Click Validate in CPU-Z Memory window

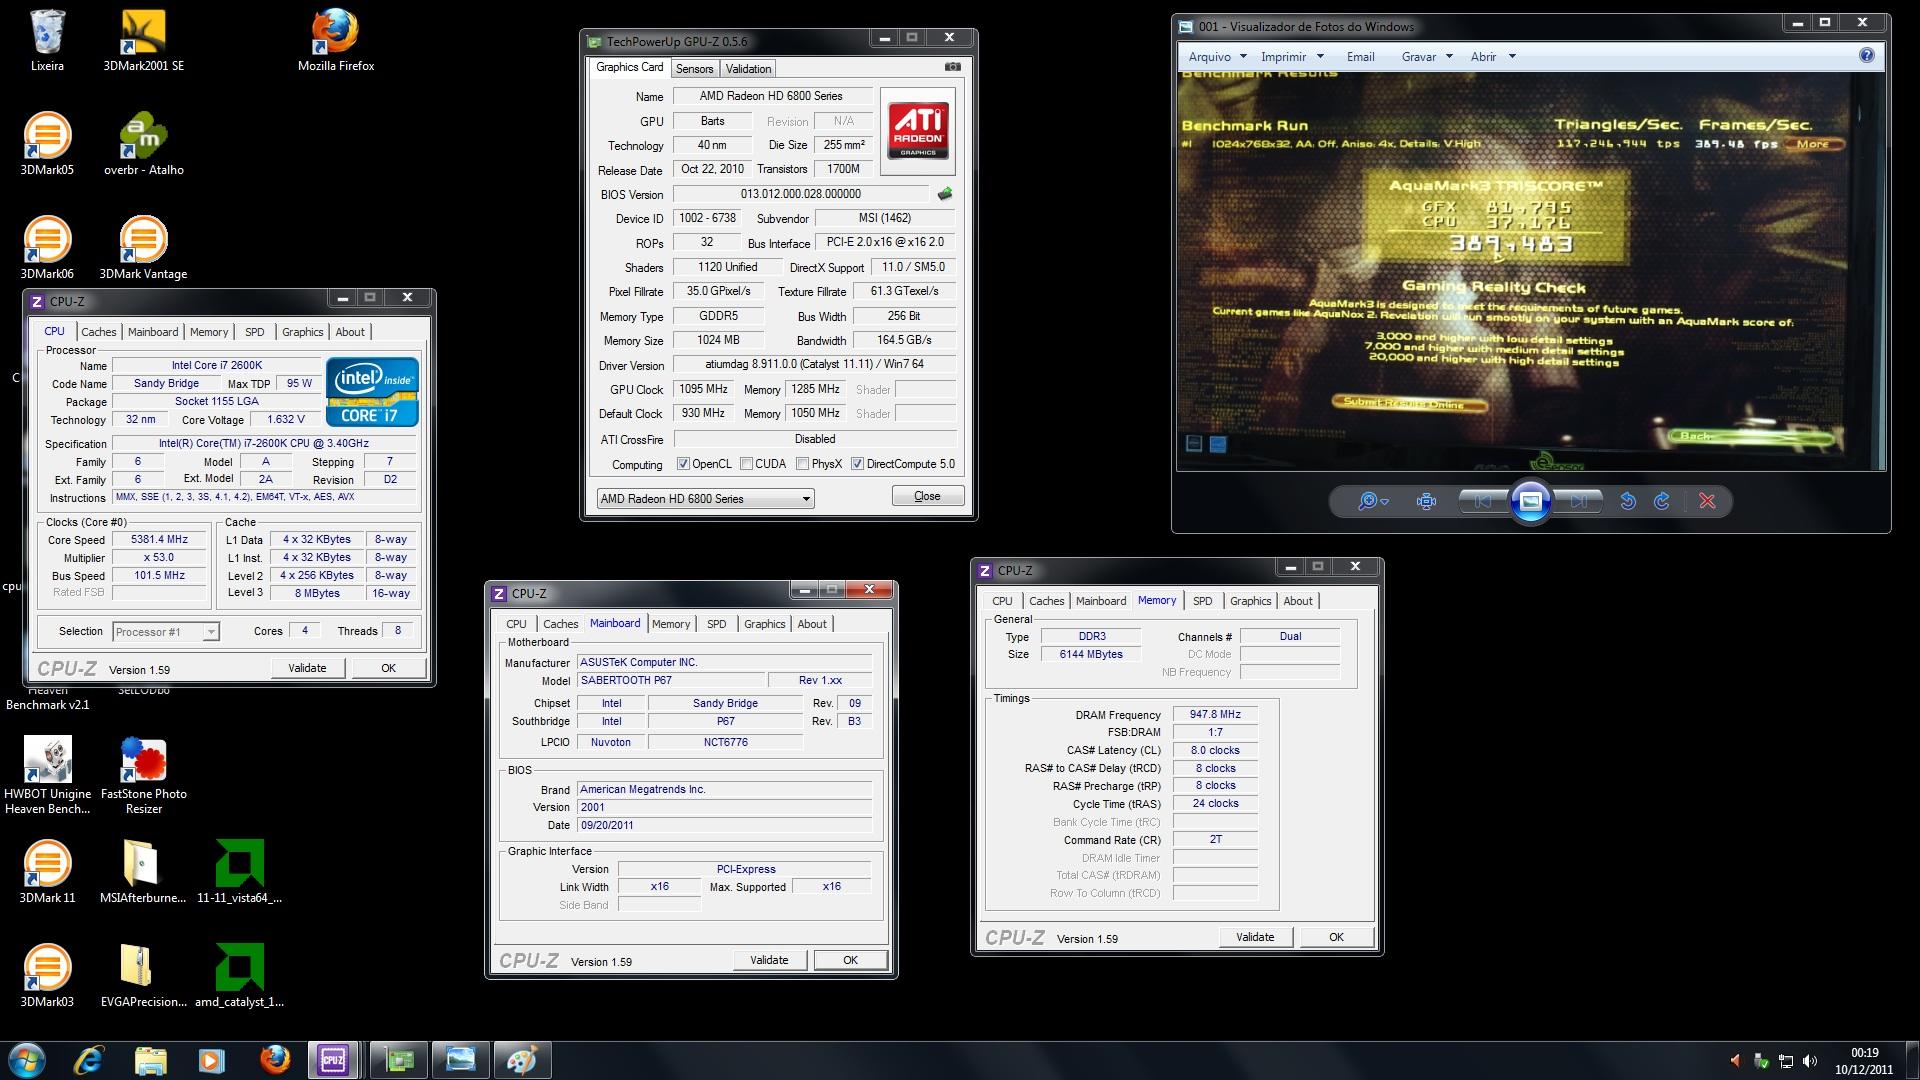pos(1255,937)
